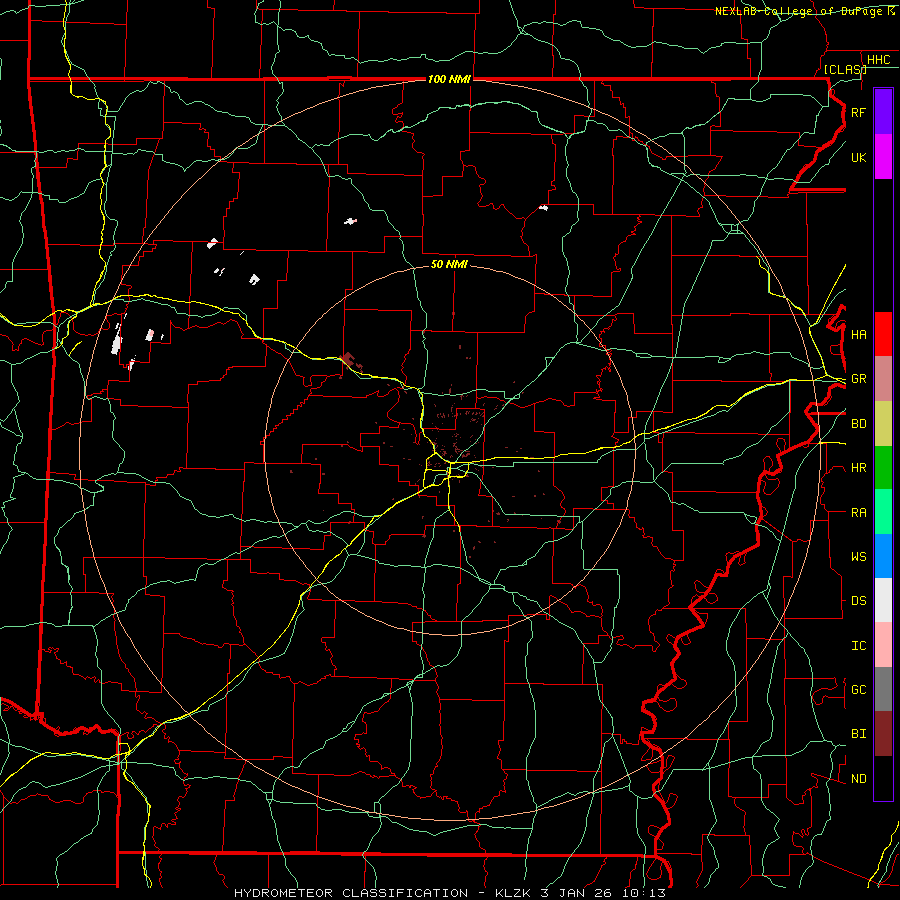Image resolution: width=900 pixels, height=900 pixels.
Task: Click the RA legend label
Action: point(858,513)
